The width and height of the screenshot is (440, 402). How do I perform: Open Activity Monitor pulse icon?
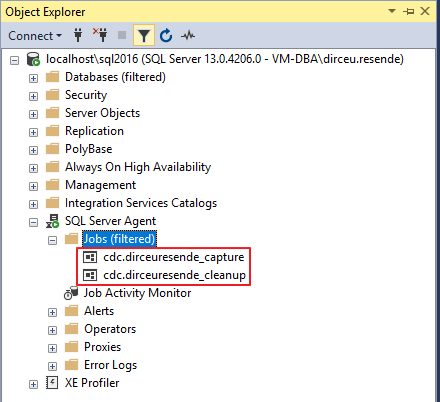coord(188,35)
